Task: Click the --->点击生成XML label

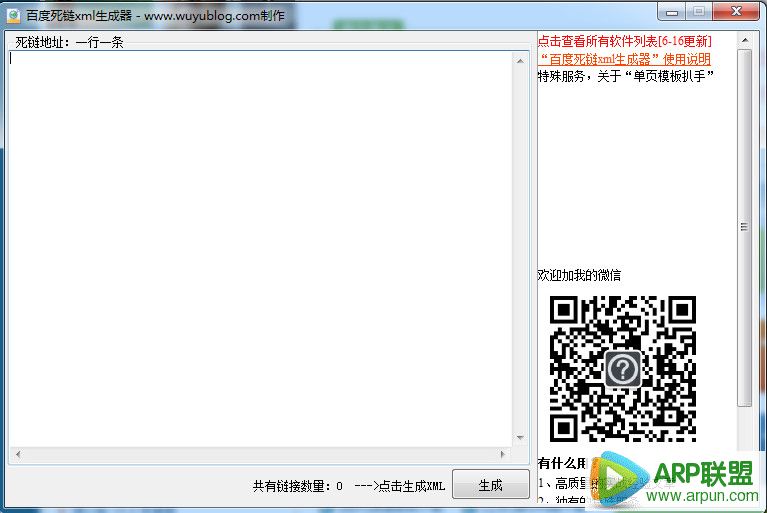Action: pyautogui.click(x=400, y=486)
